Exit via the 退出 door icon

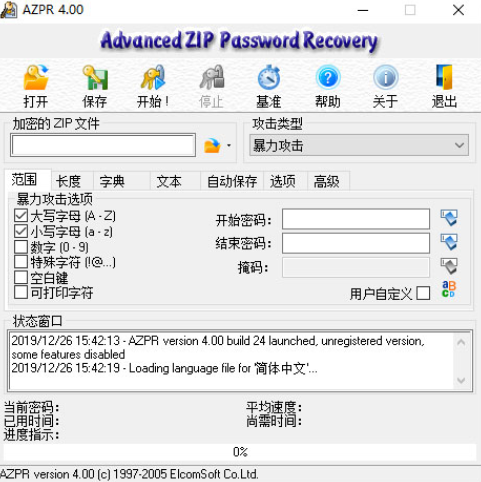(x=444, y=78)
